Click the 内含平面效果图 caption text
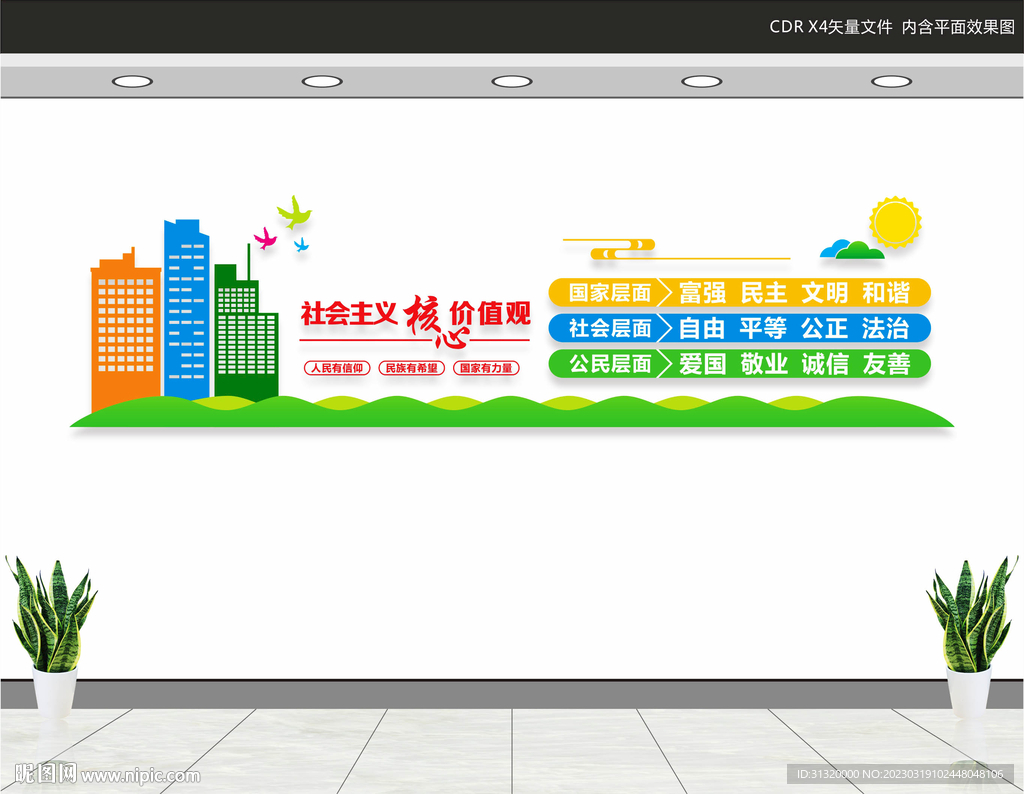 (958, 27)
